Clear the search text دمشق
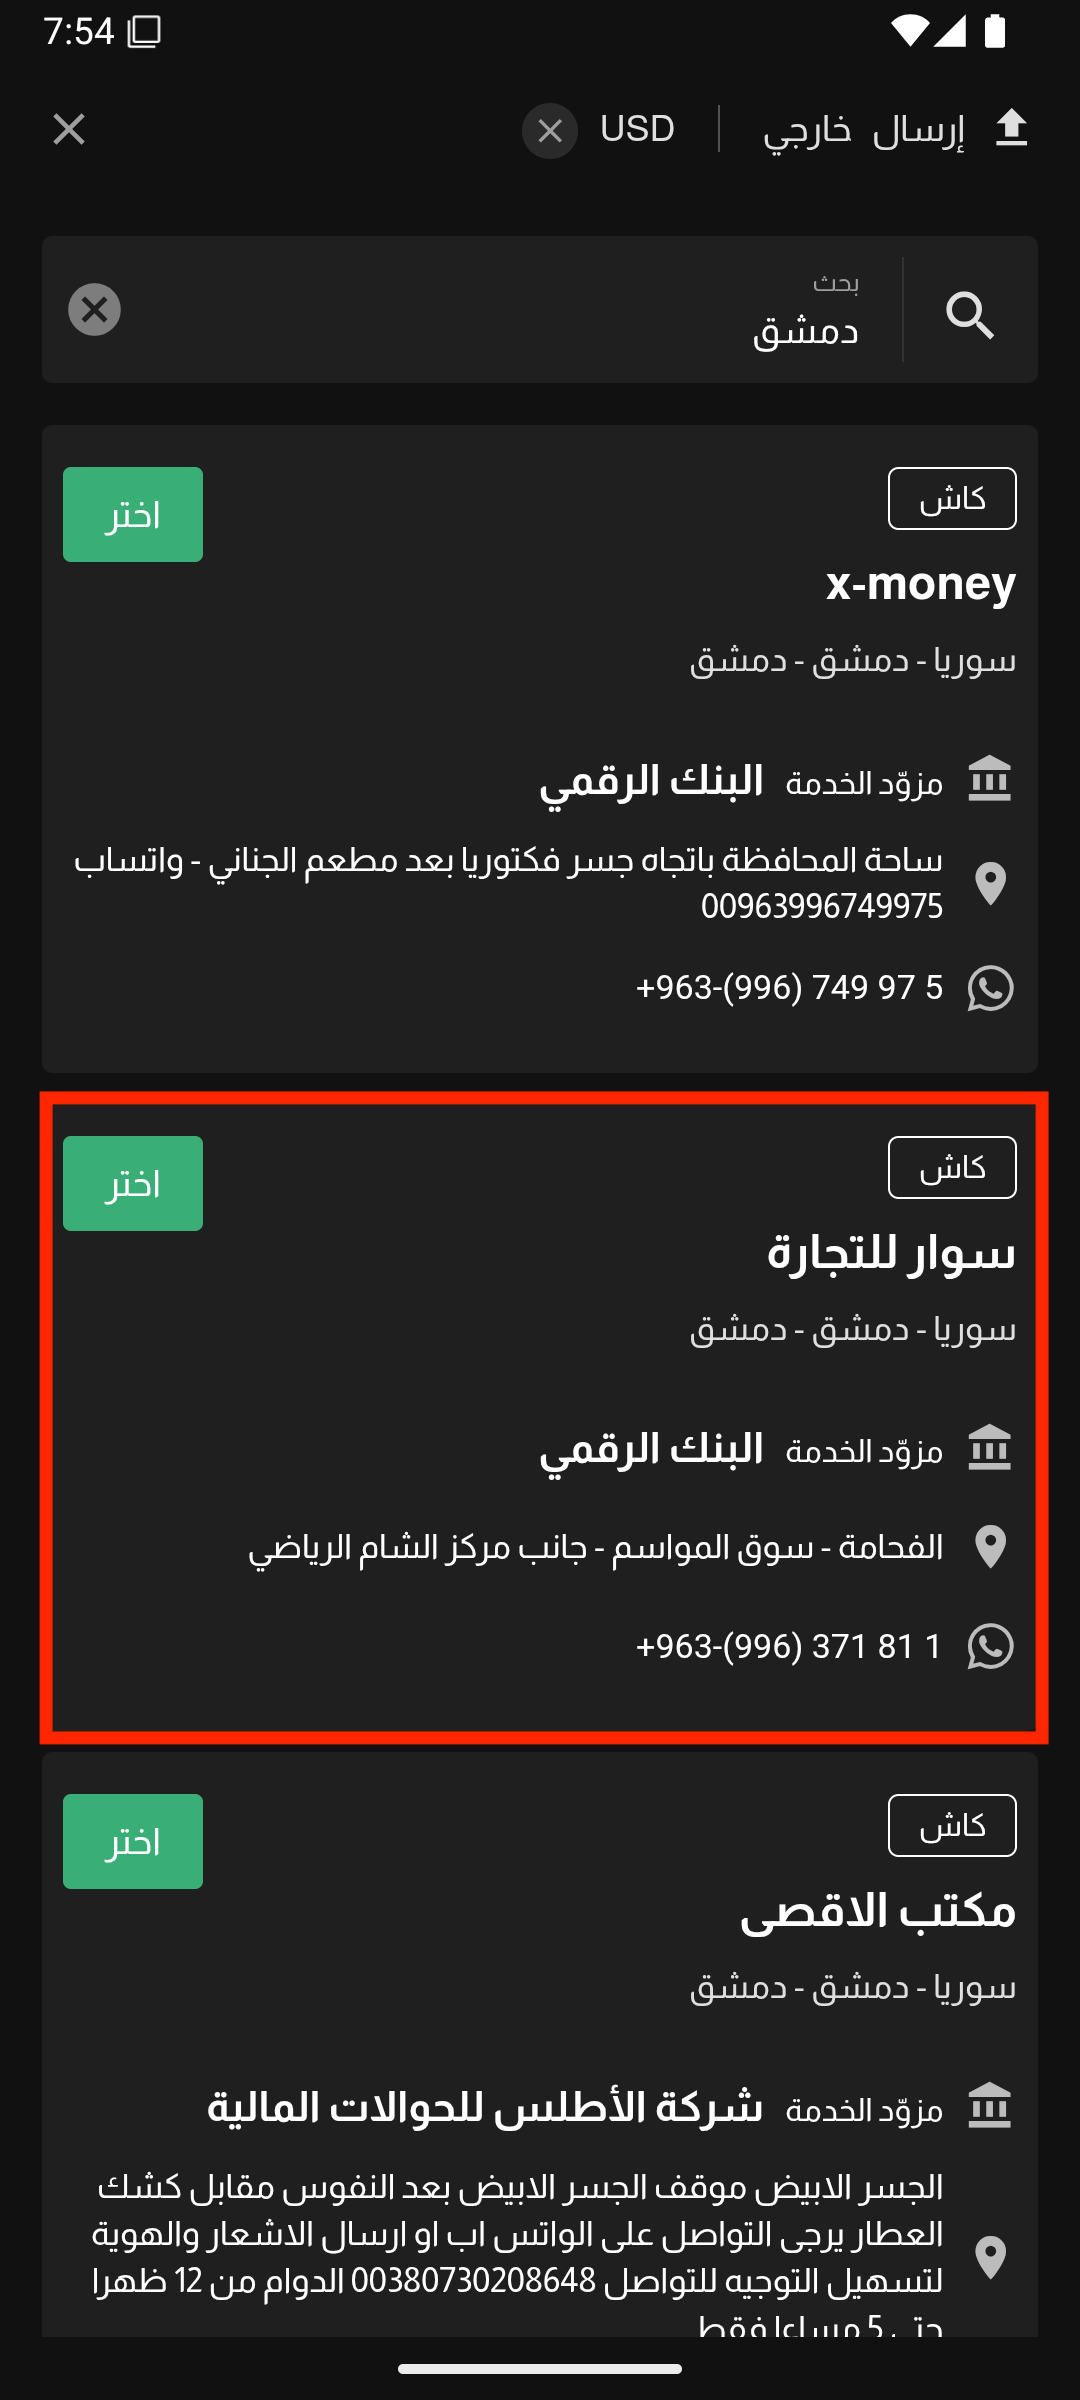This screenshot has height=2400, width=1080. [x=95, y=310]
